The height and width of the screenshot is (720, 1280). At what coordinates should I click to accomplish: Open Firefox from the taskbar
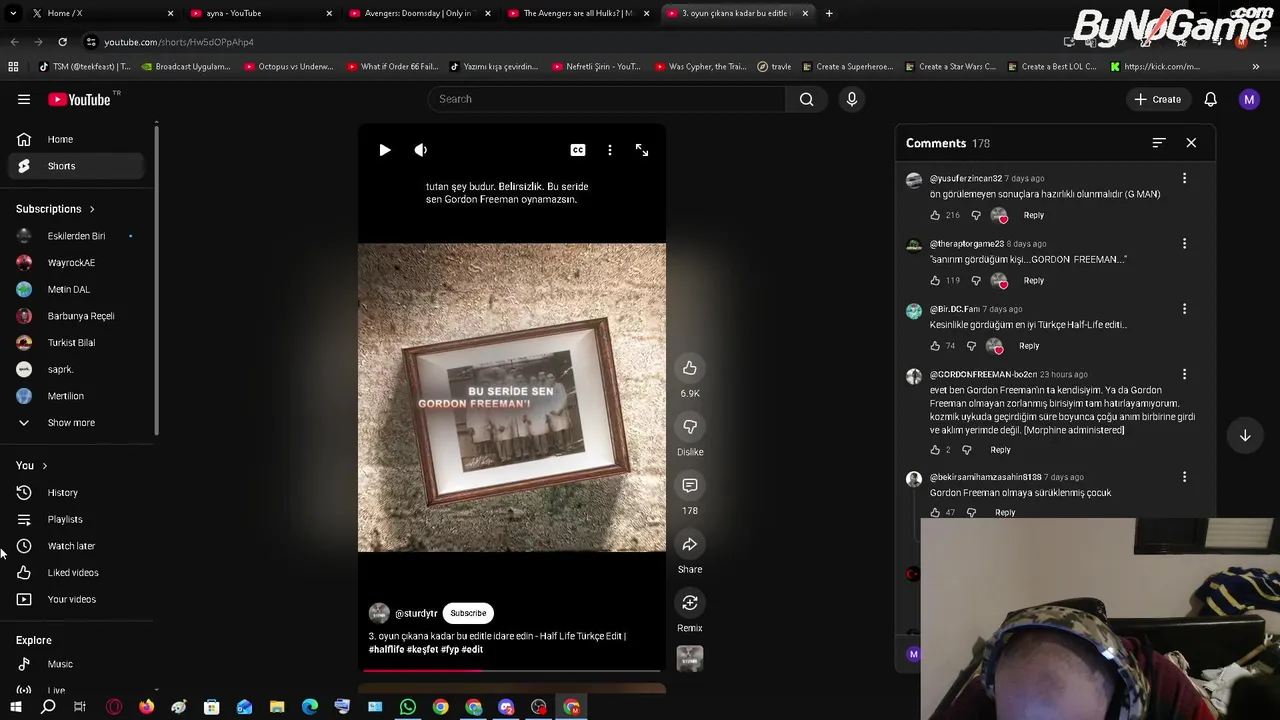[146, 708]
